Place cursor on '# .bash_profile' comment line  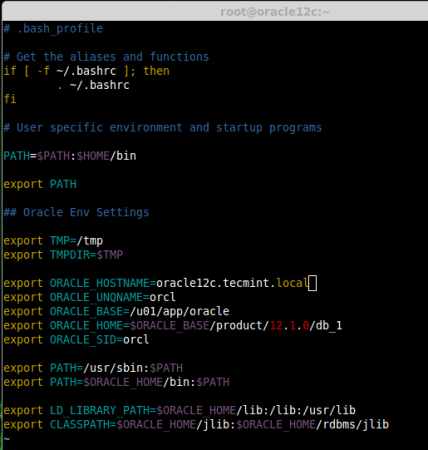pyautogui.click(x=53, y=29)
